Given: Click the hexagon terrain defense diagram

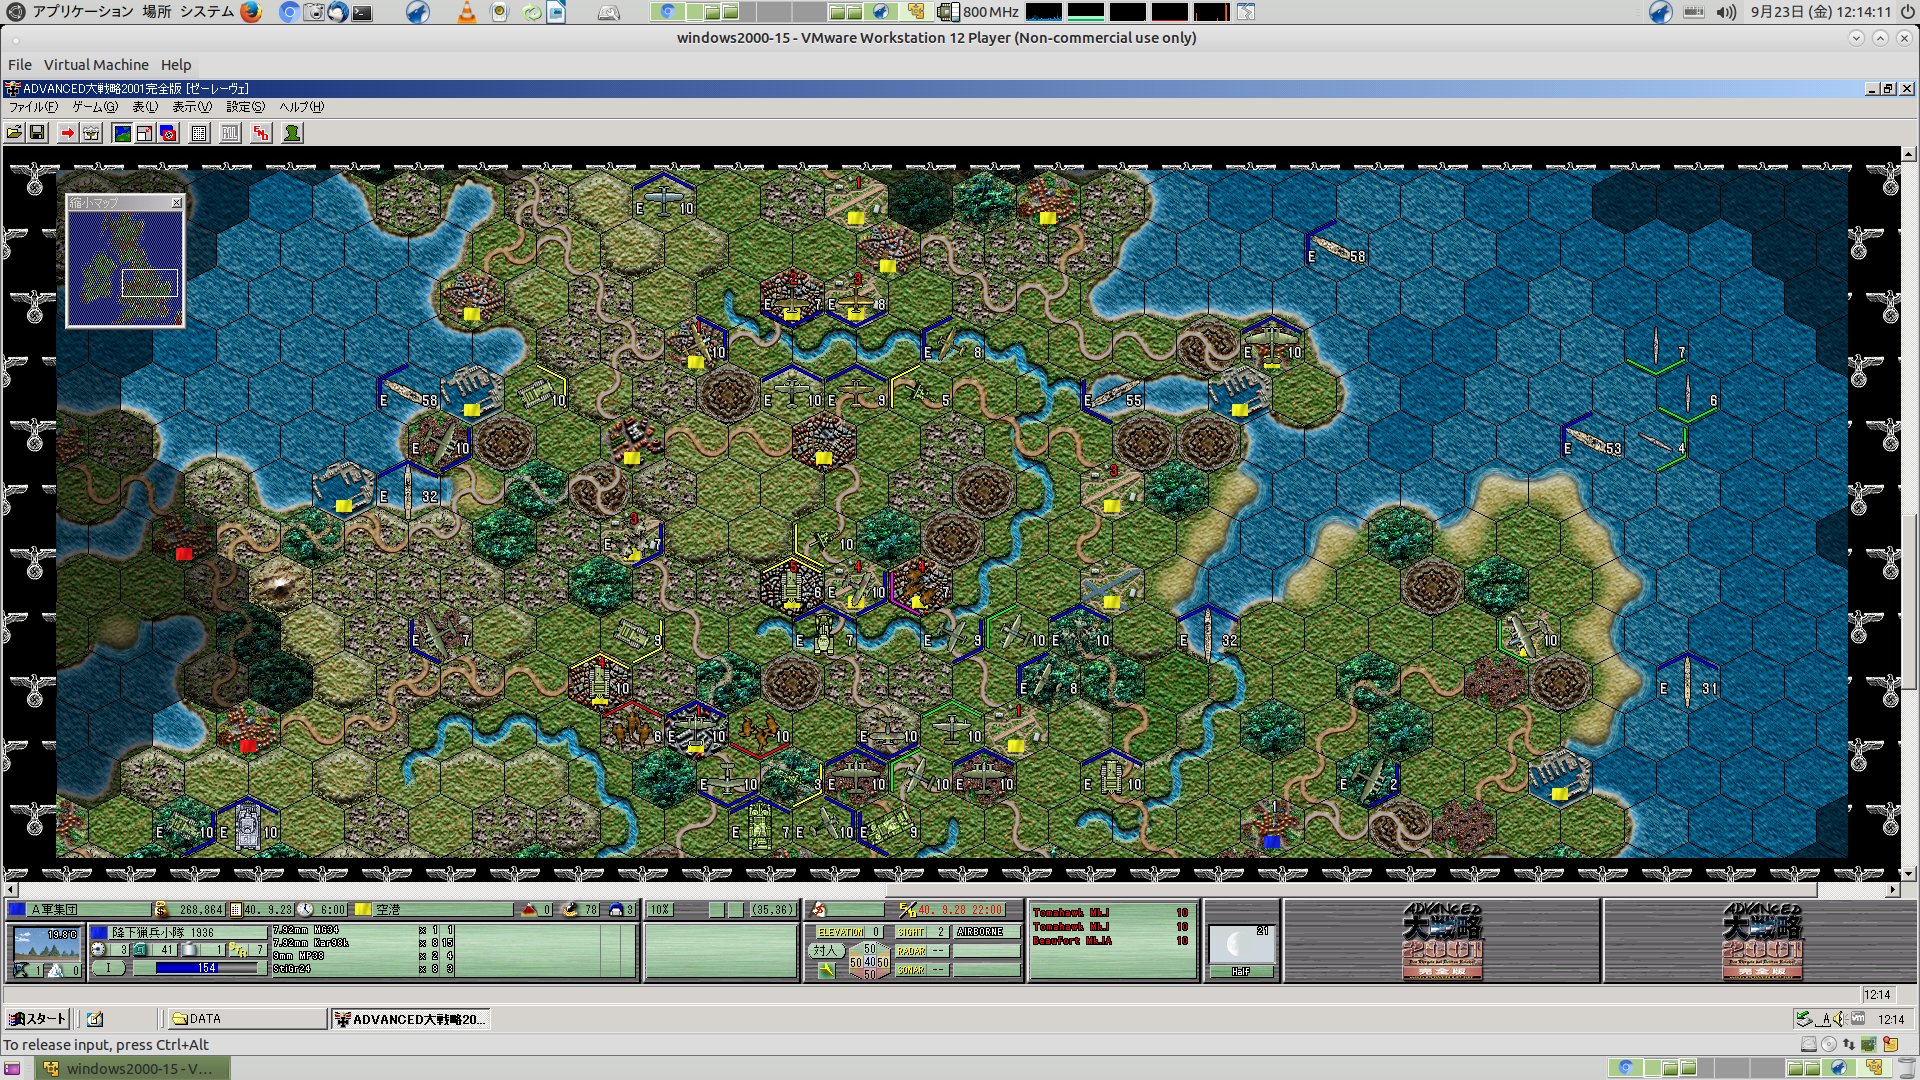Looking at the screenshot, I should pos(869,961).
